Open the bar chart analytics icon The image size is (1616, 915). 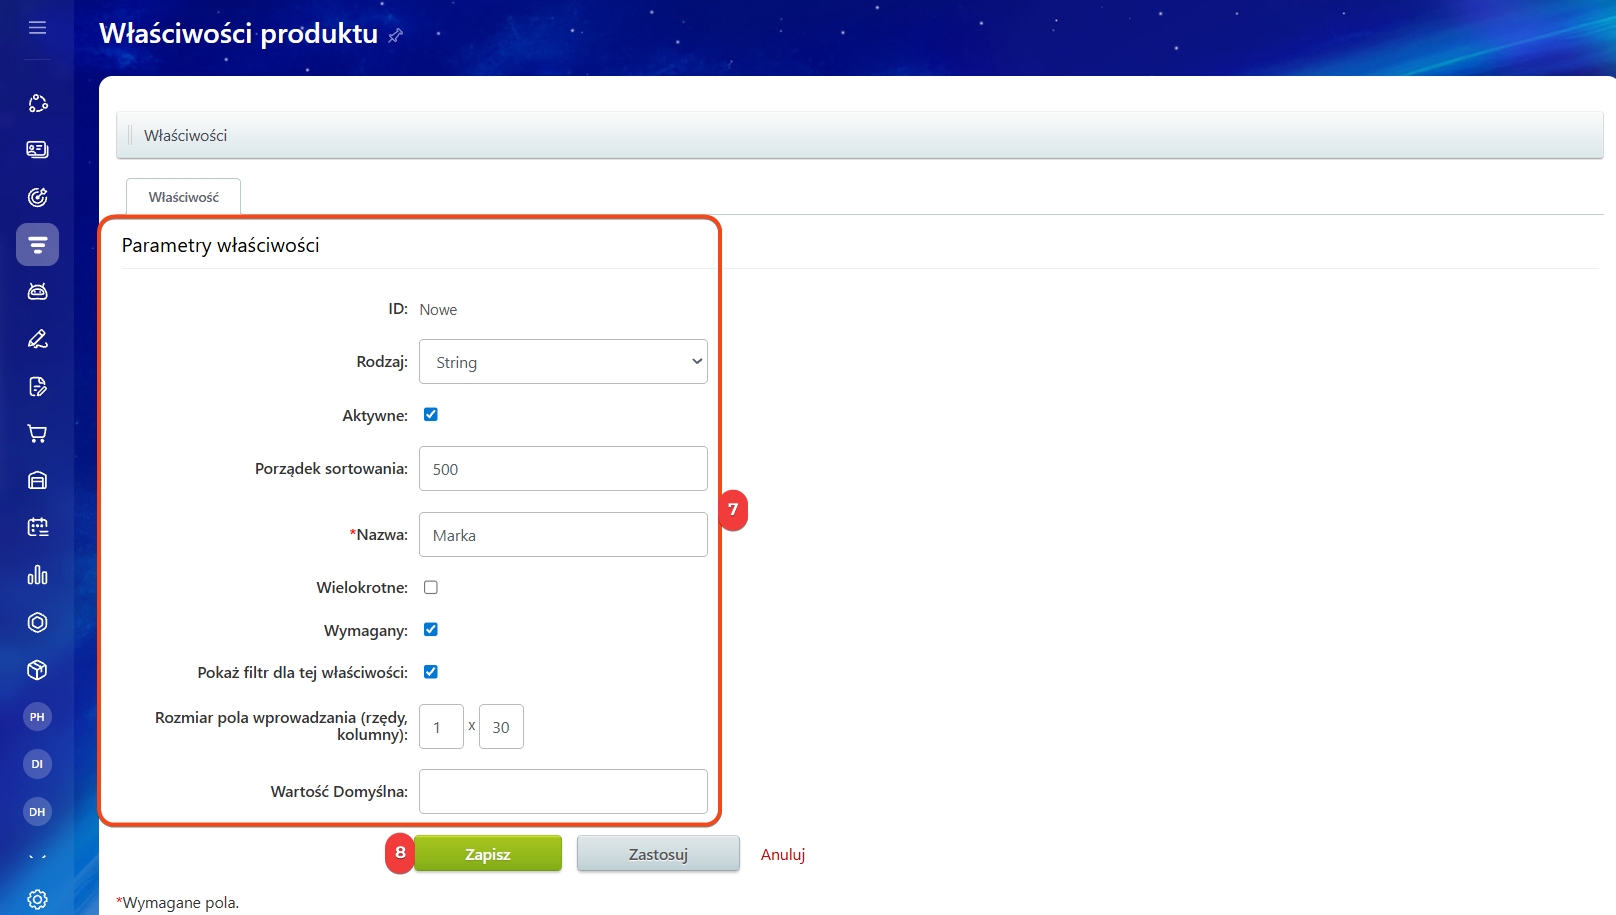pyautogui.click(x=37, y=575)
